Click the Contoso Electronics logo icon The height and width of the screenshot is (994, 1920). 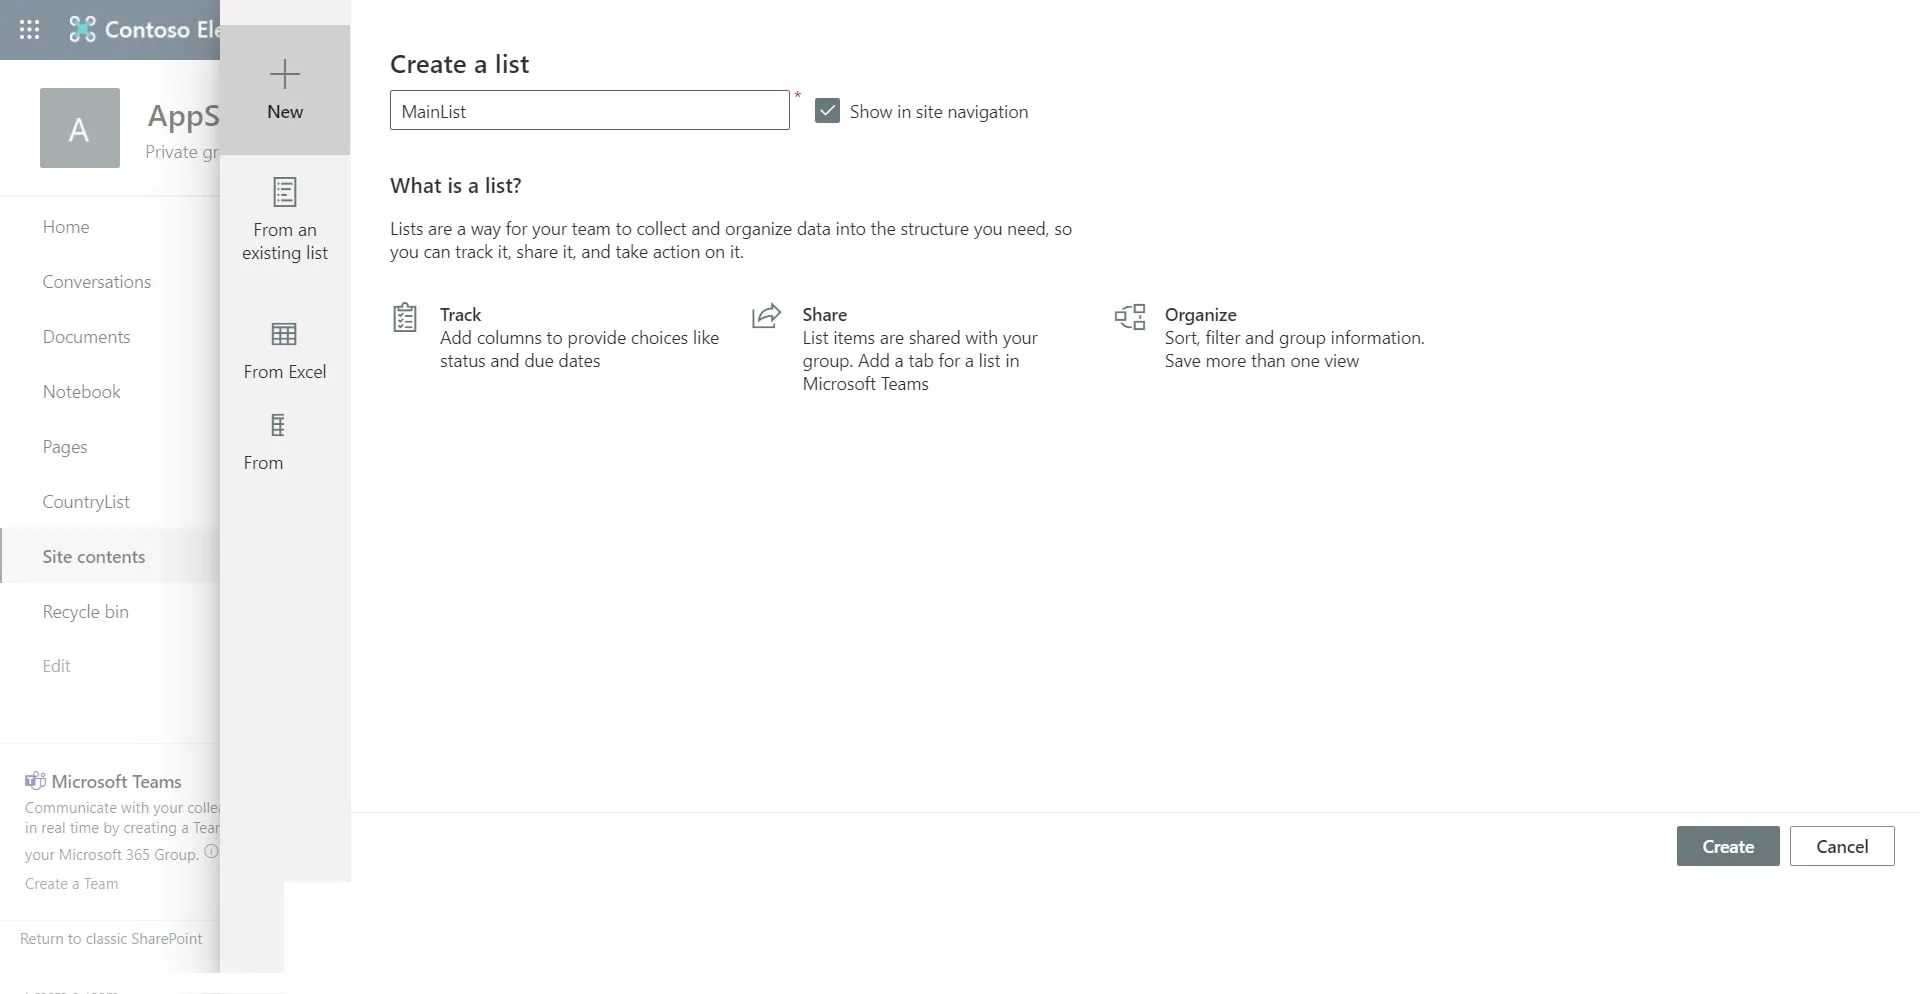pos(82,30)
